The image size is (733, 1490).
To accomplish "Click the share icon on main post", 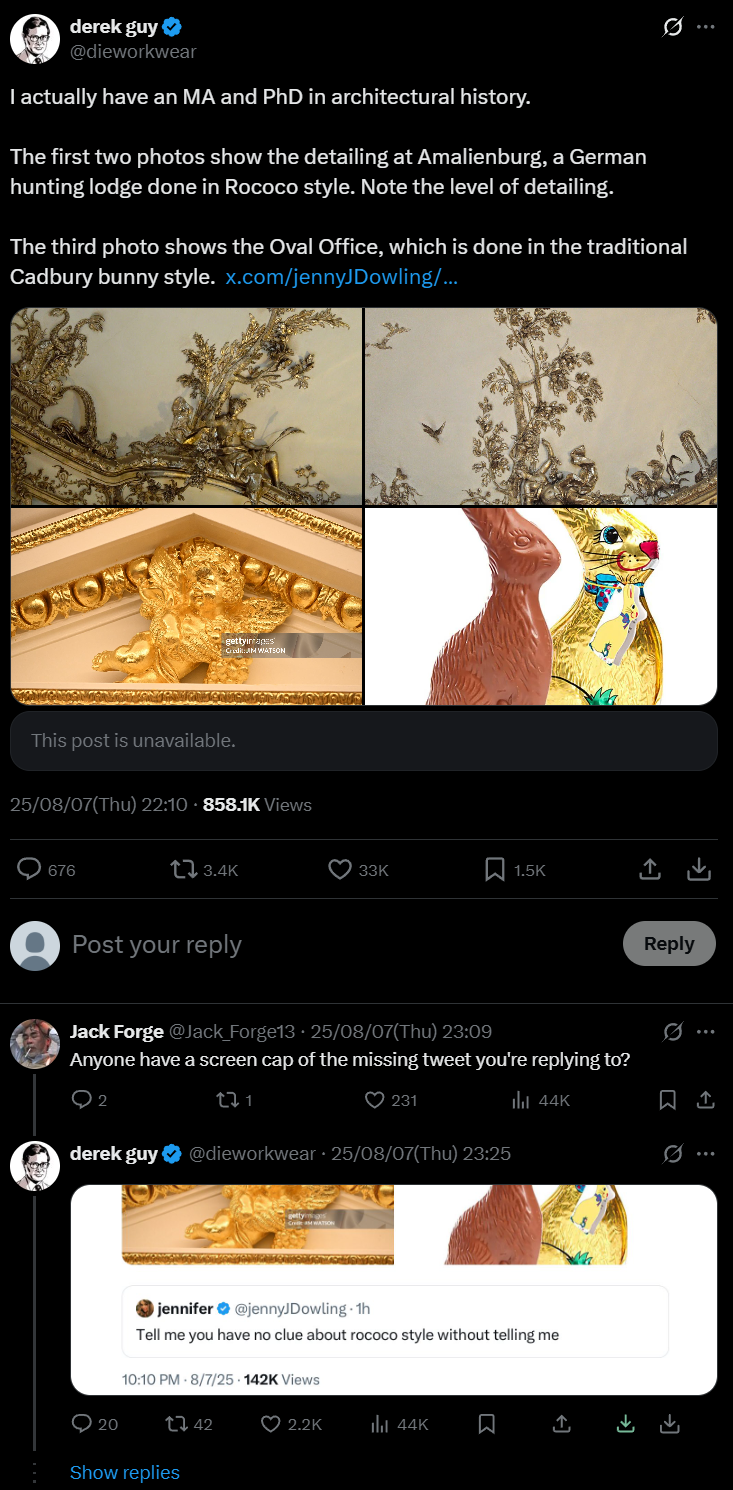I will point(650,870).
